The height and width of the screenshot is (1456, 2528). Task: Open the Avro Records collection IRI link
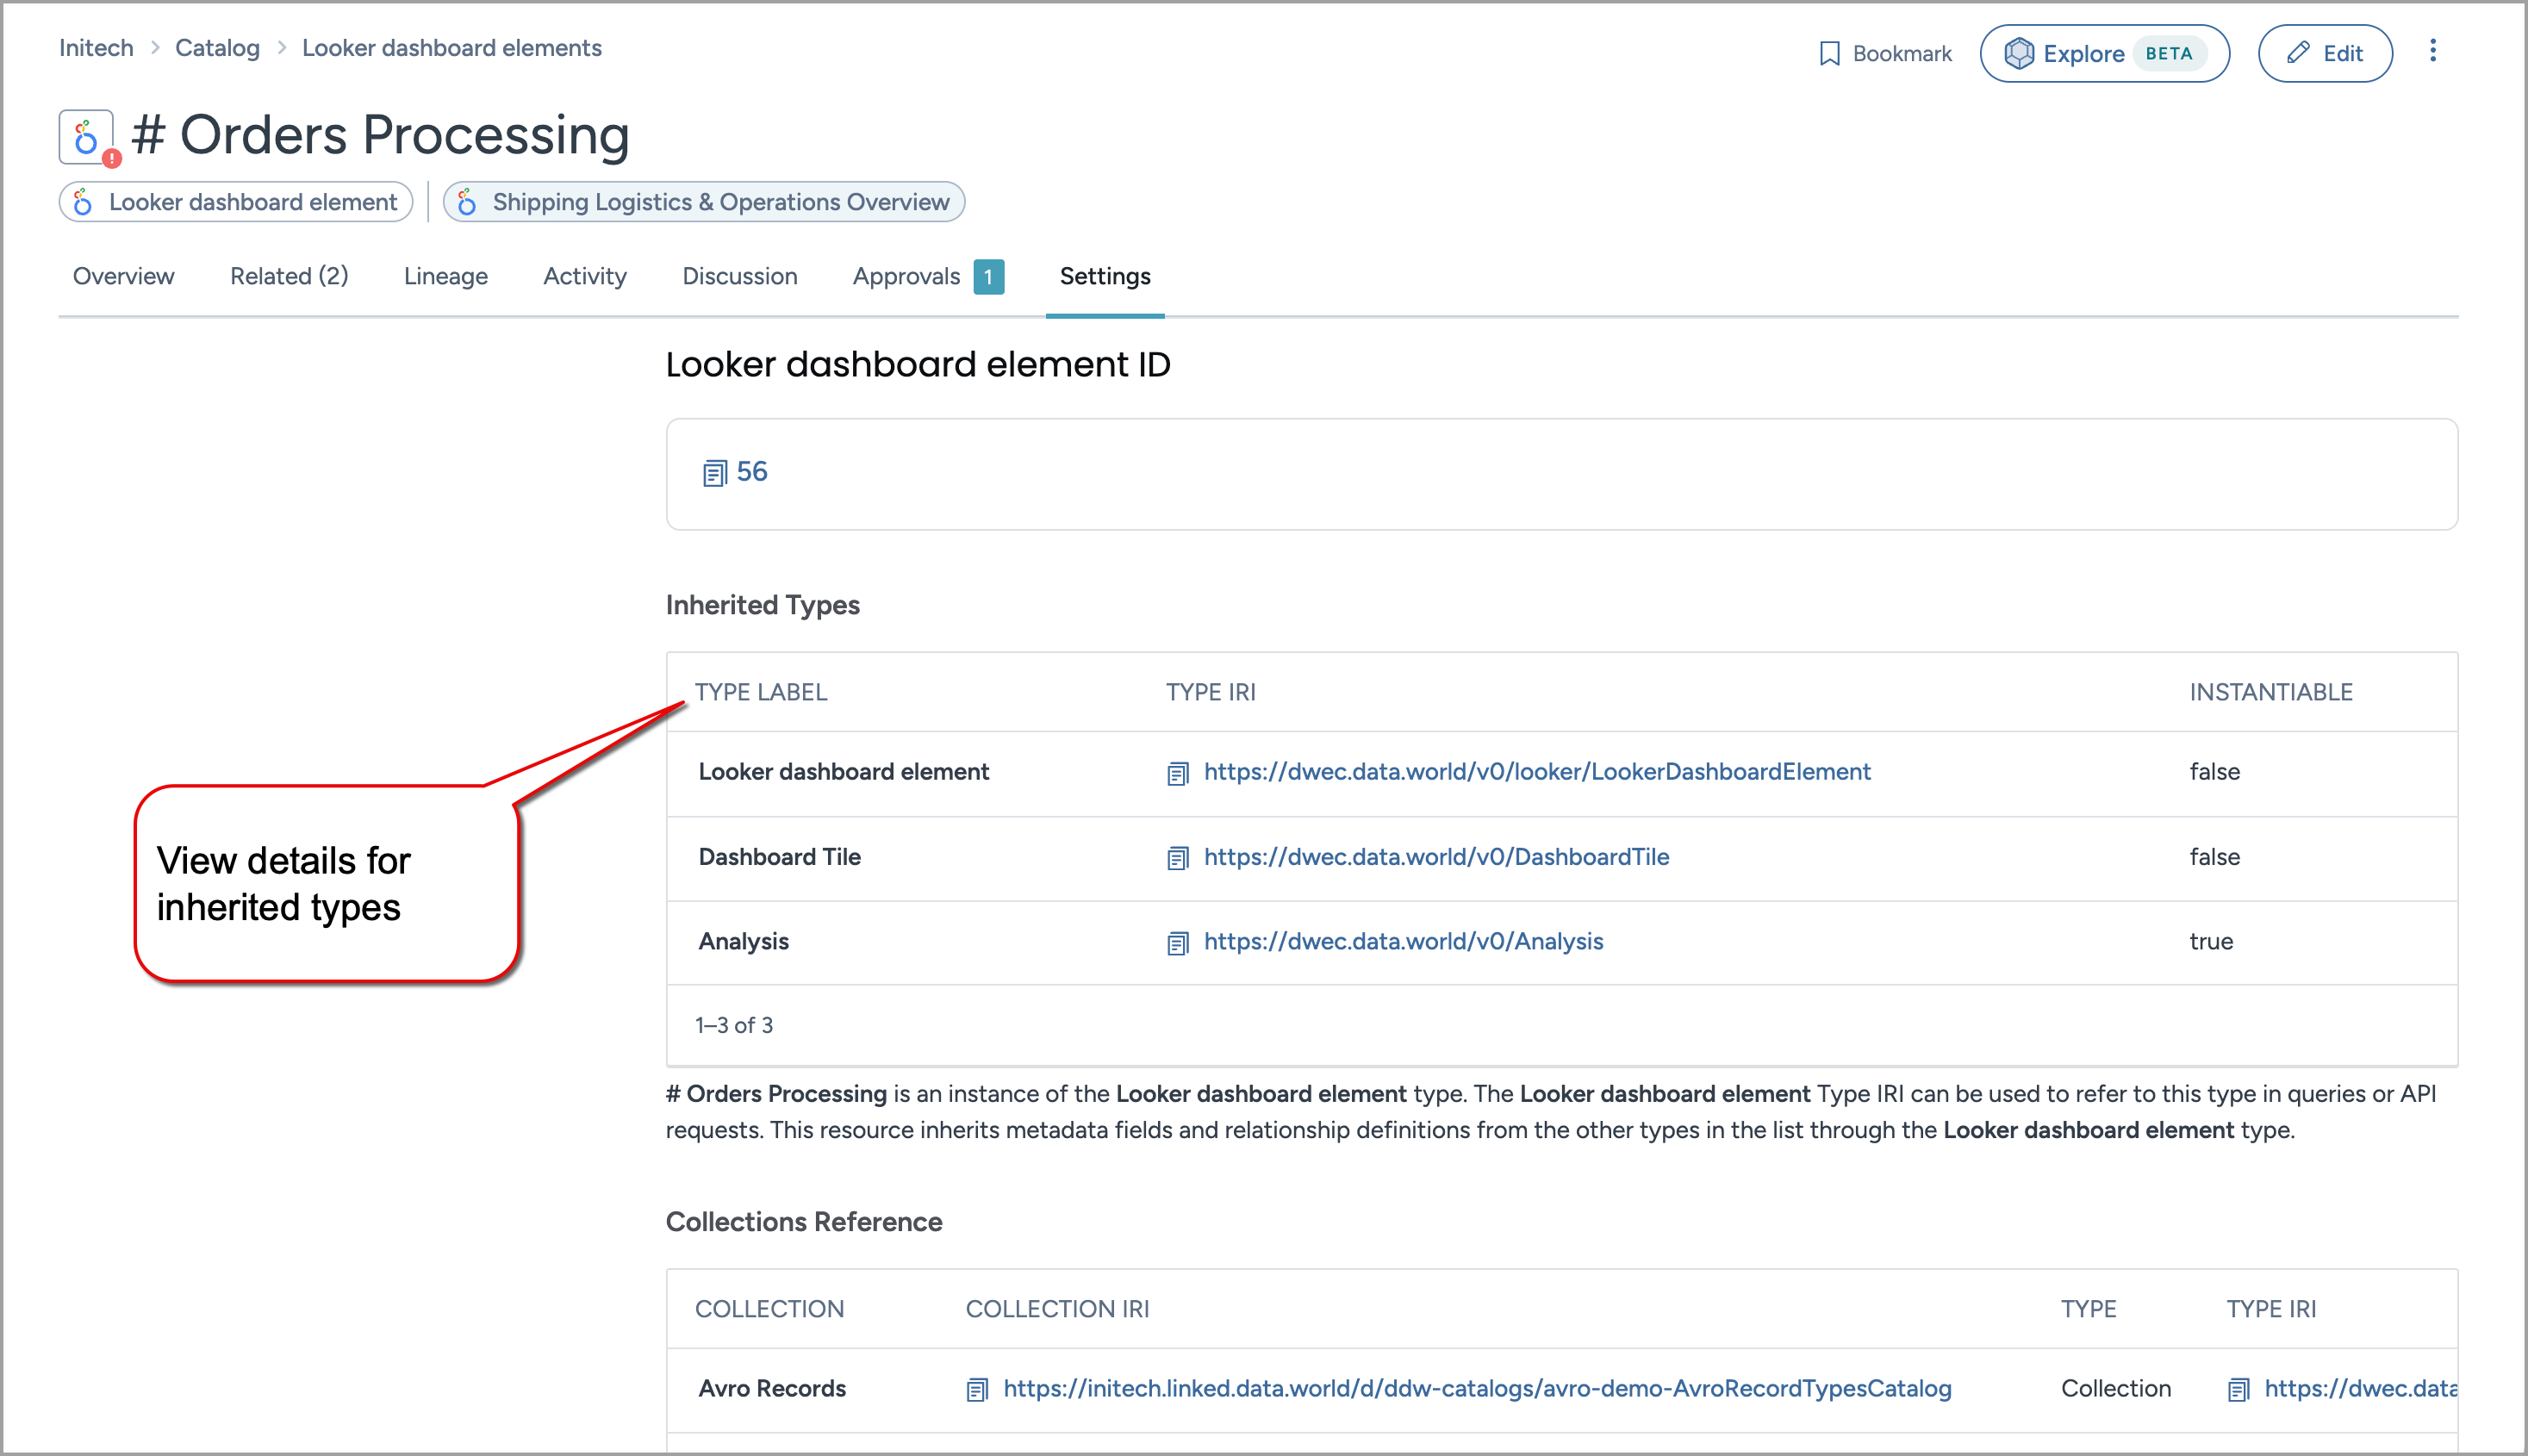tap(1476, 1388)
